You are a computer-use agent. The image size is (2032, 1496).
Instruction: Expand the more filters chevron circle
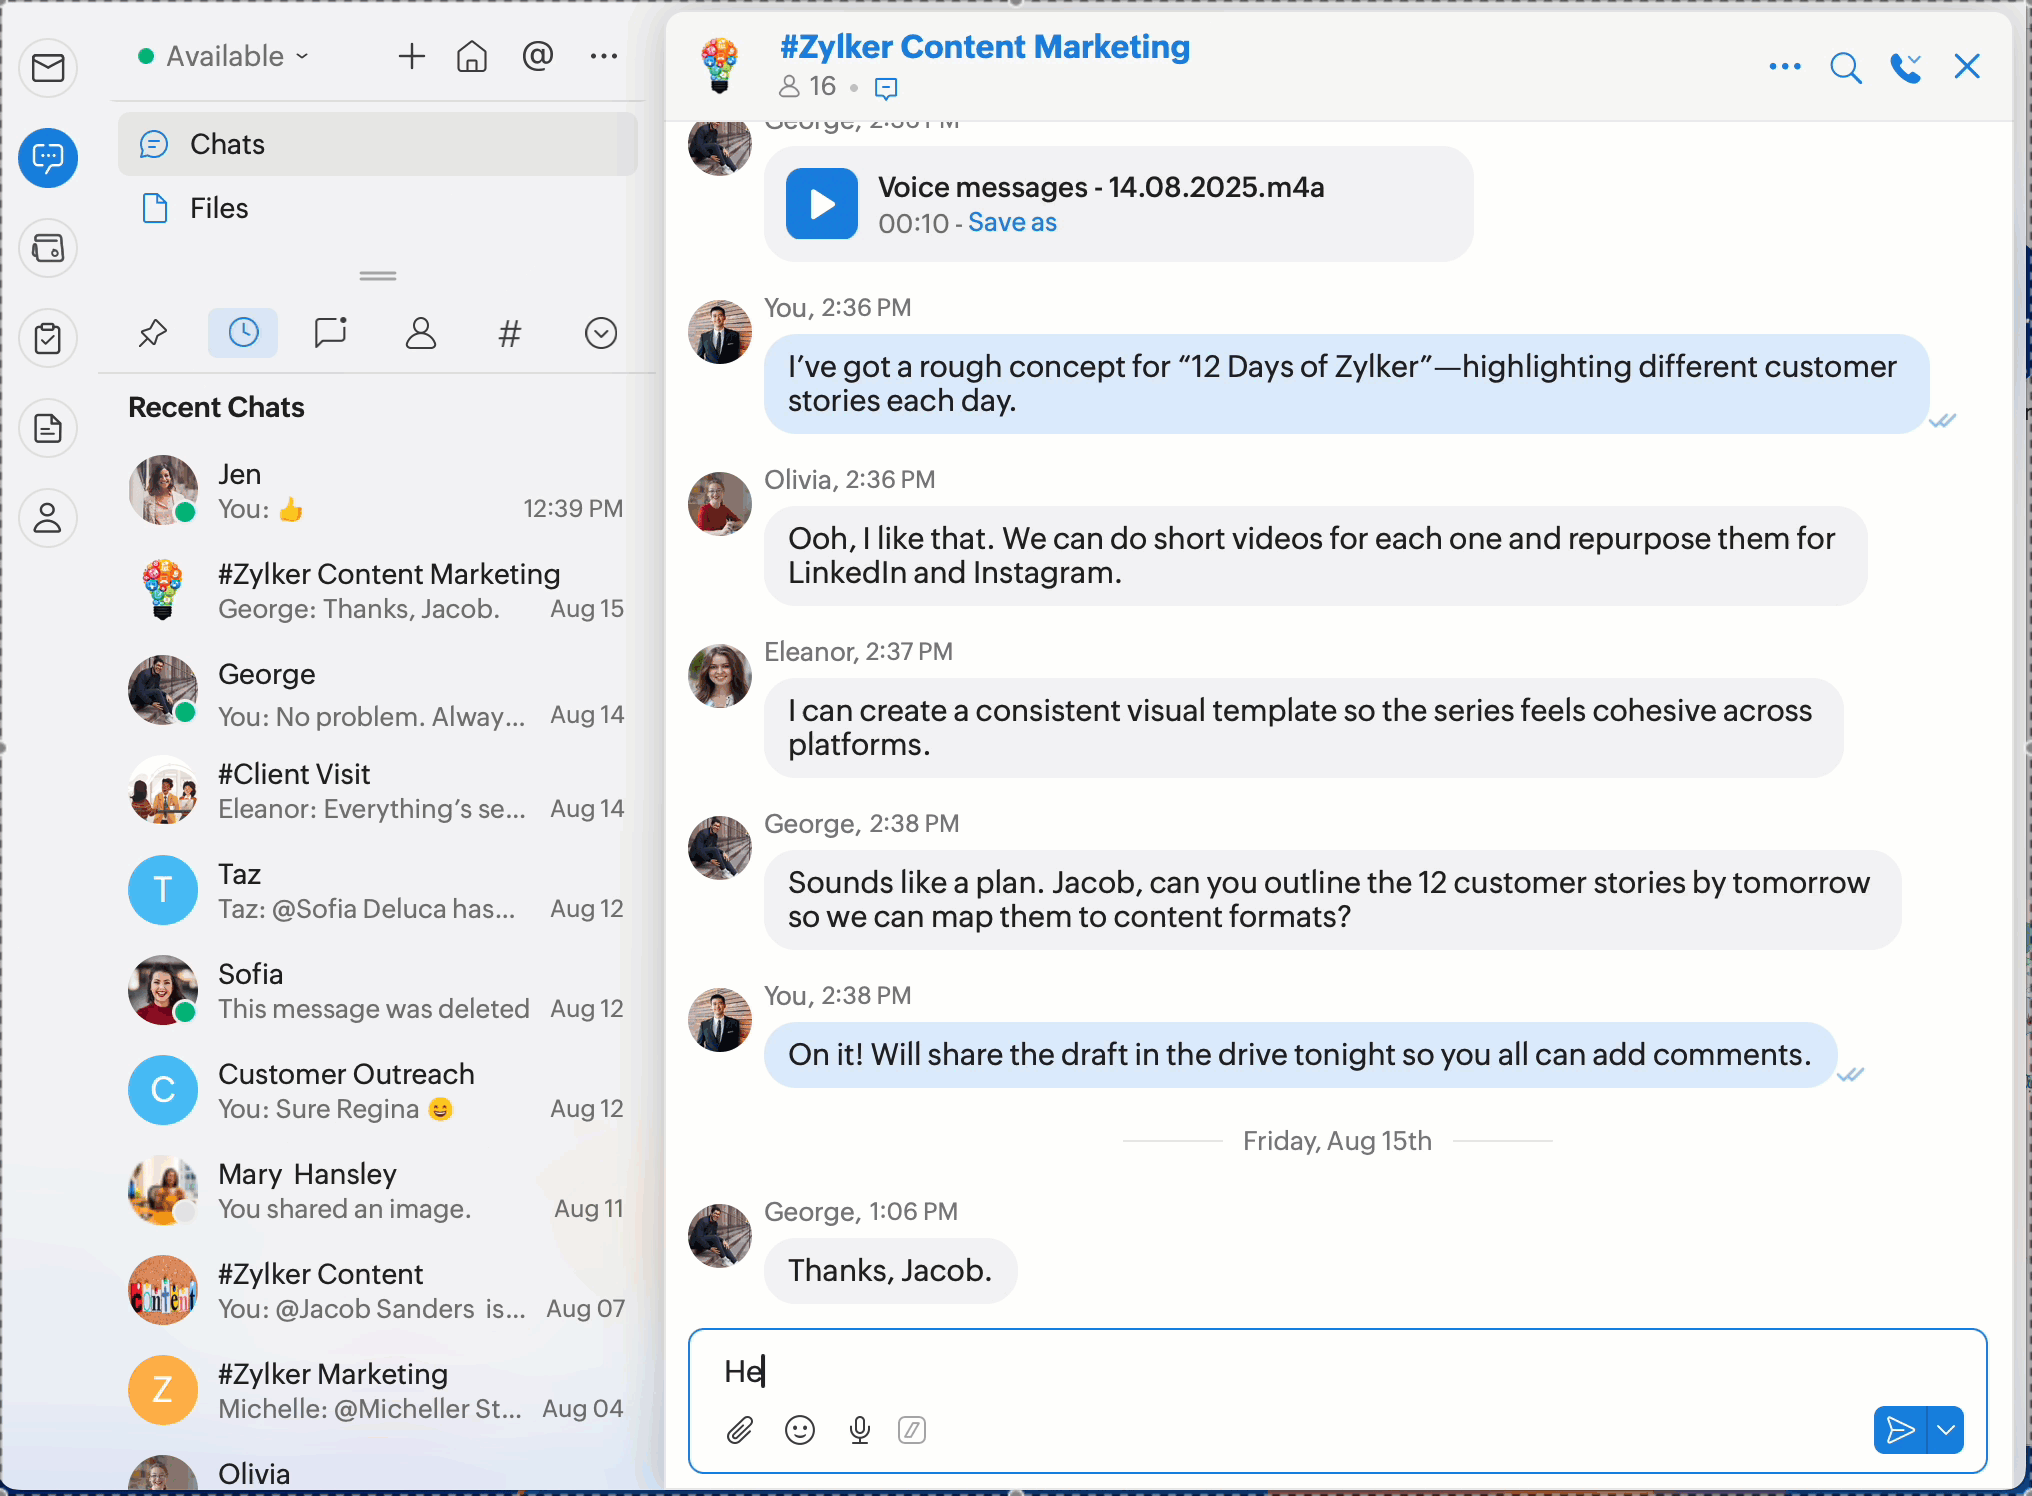click(601, 333)
